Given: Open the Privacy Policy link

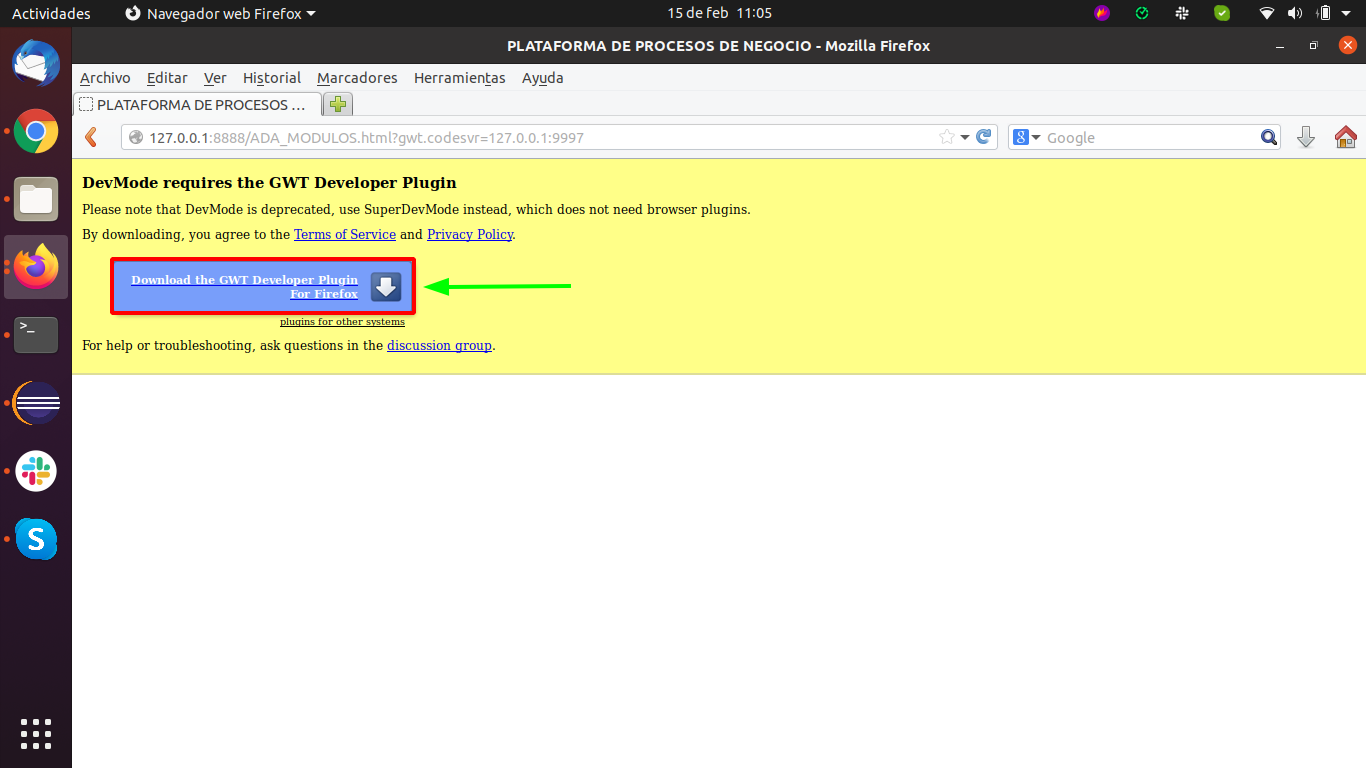Looking at the screenshot, I should point(470,234).
